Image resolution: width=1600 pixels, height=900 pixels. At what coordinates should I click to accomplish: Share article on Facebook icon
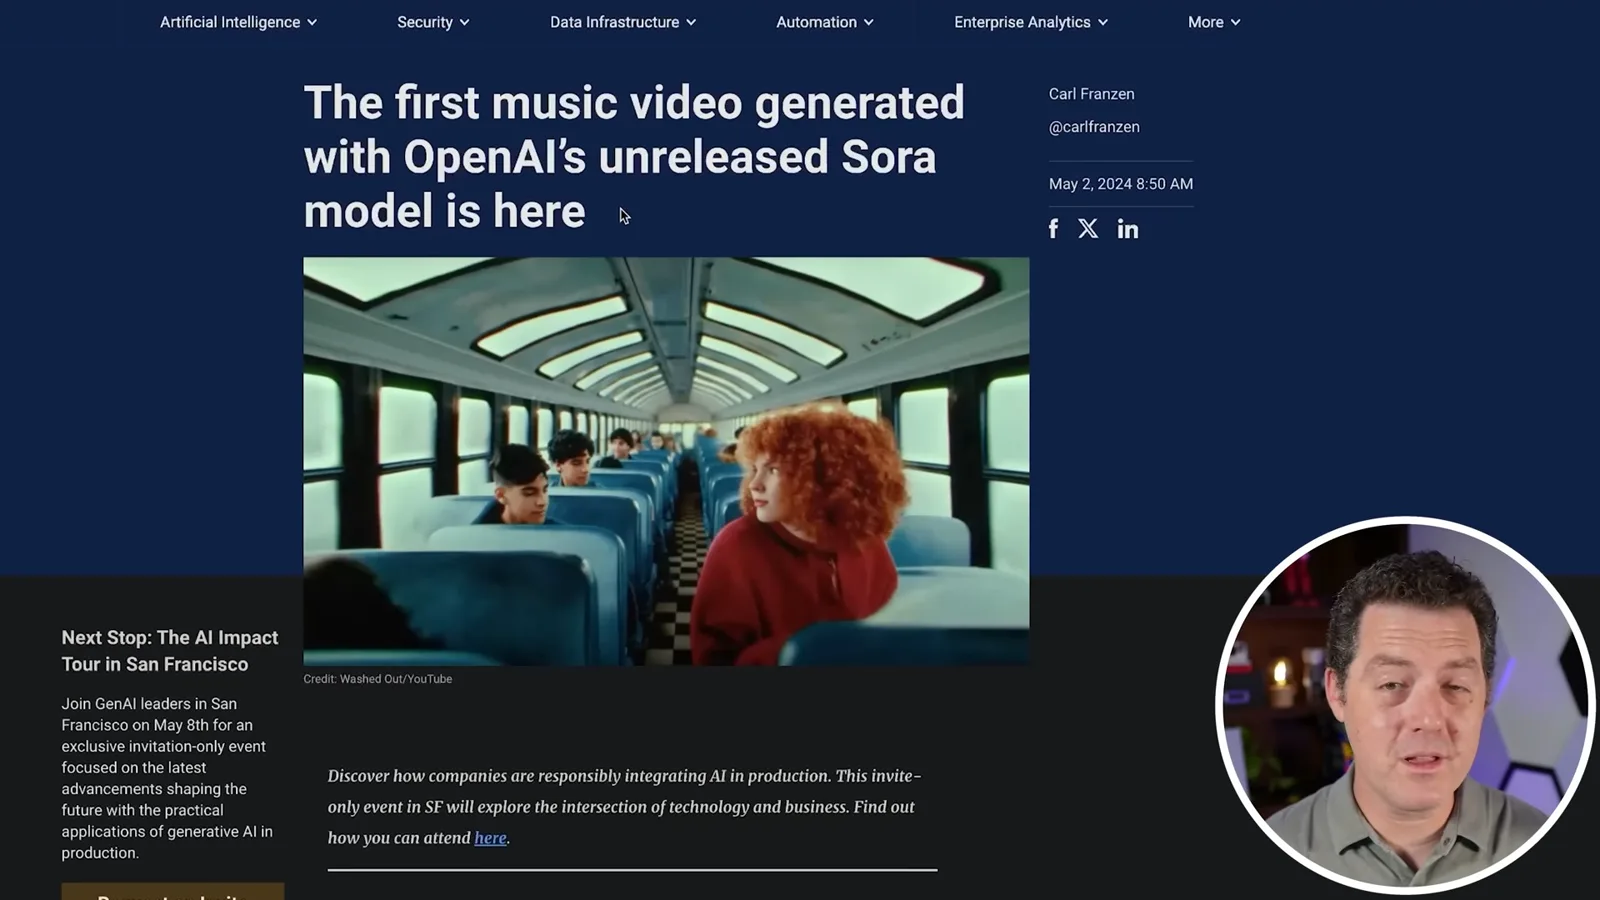[x=1053, y=229]
